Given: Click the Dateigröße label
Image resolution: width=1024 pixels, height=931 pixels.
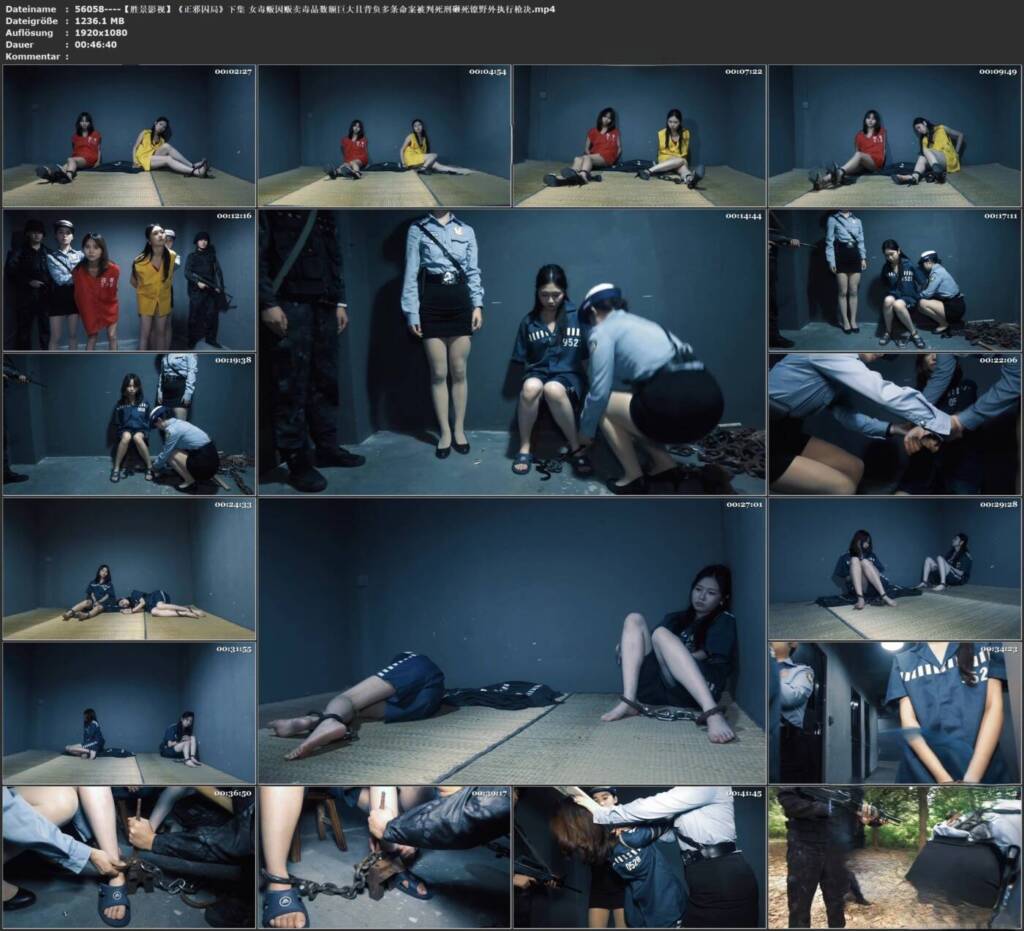Looking at the screenshot, I should 32,21.
